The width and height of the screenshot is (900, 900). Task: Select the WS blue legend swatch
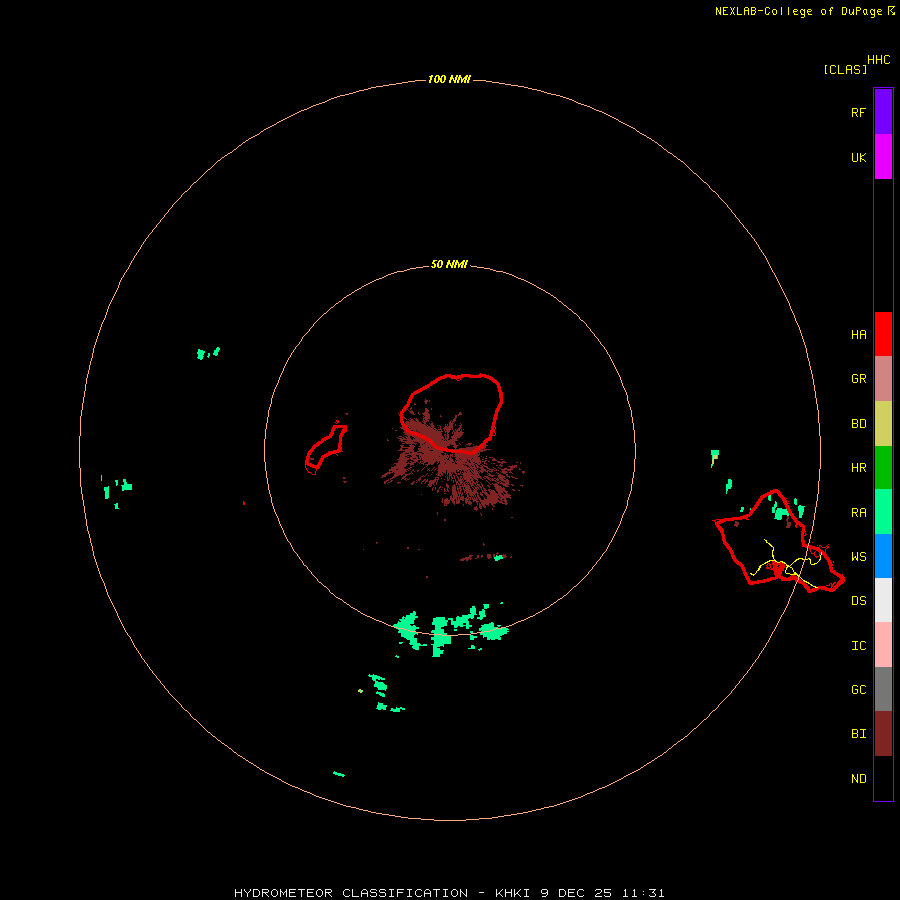883,556
